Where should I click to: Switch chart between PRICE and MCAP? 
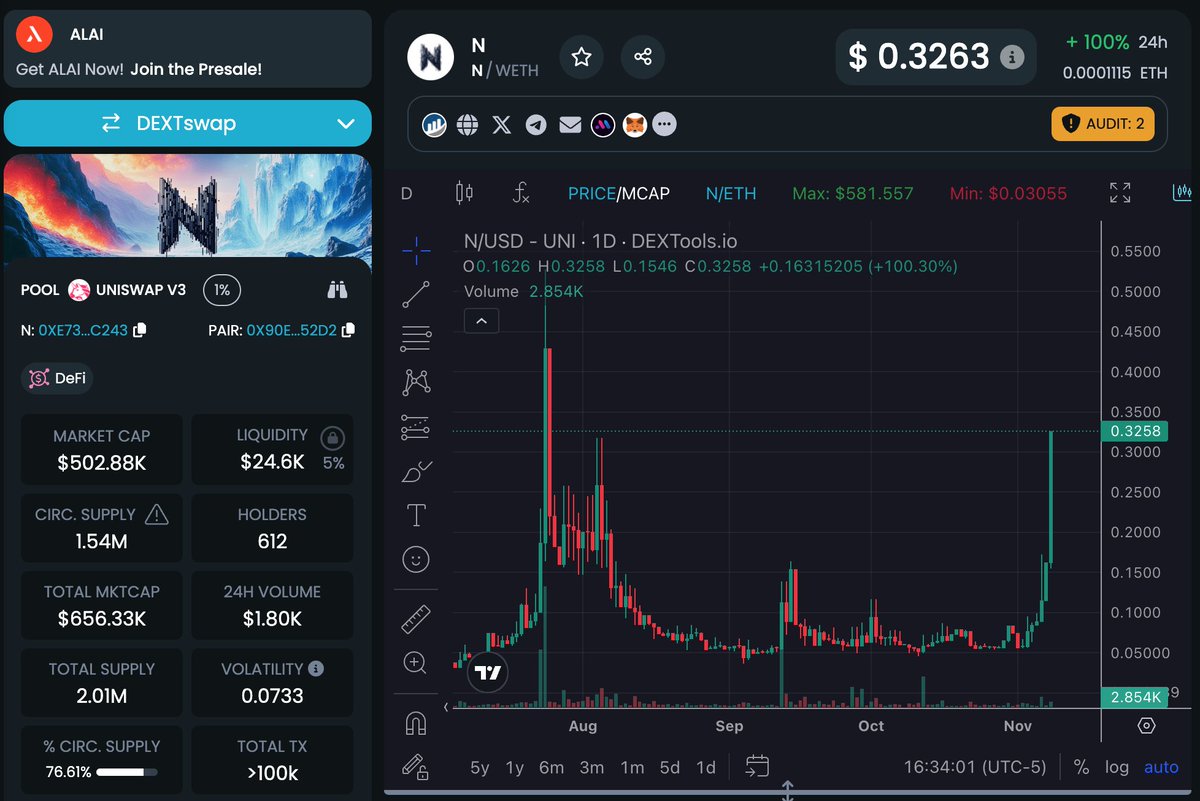pos(619,193)
